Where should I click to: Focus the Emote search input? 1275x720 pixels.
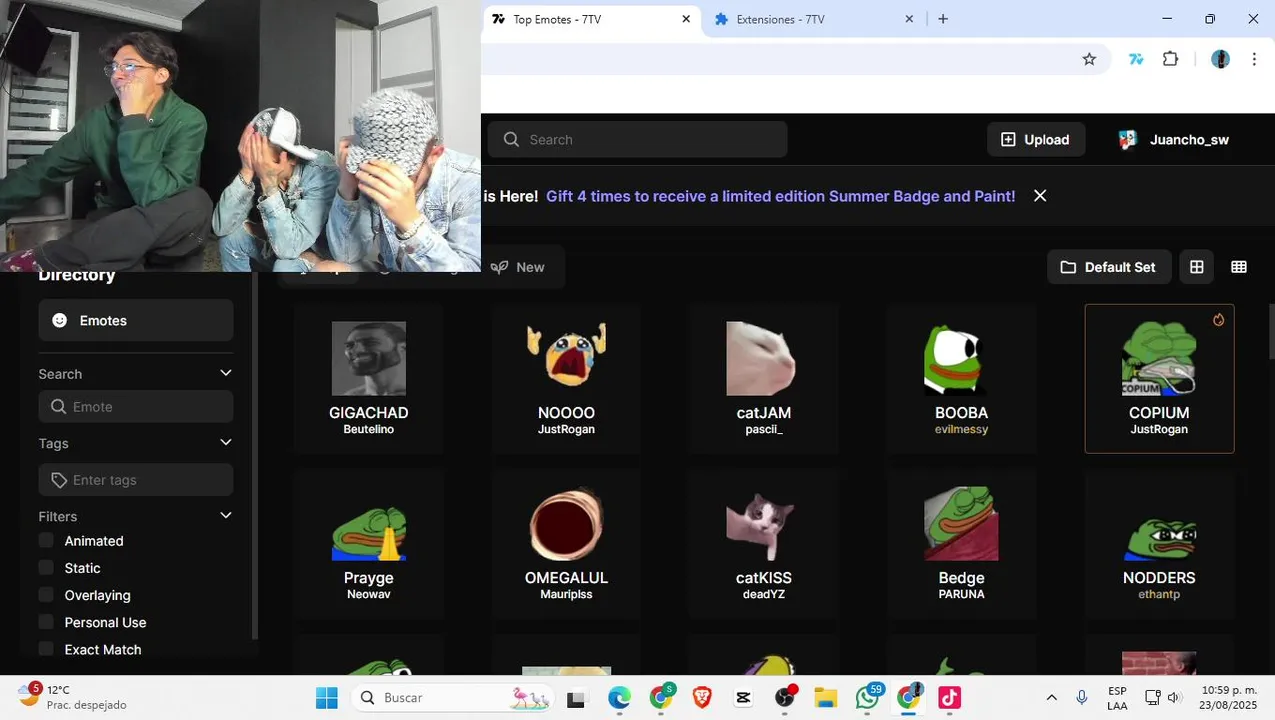coord(136,407)
